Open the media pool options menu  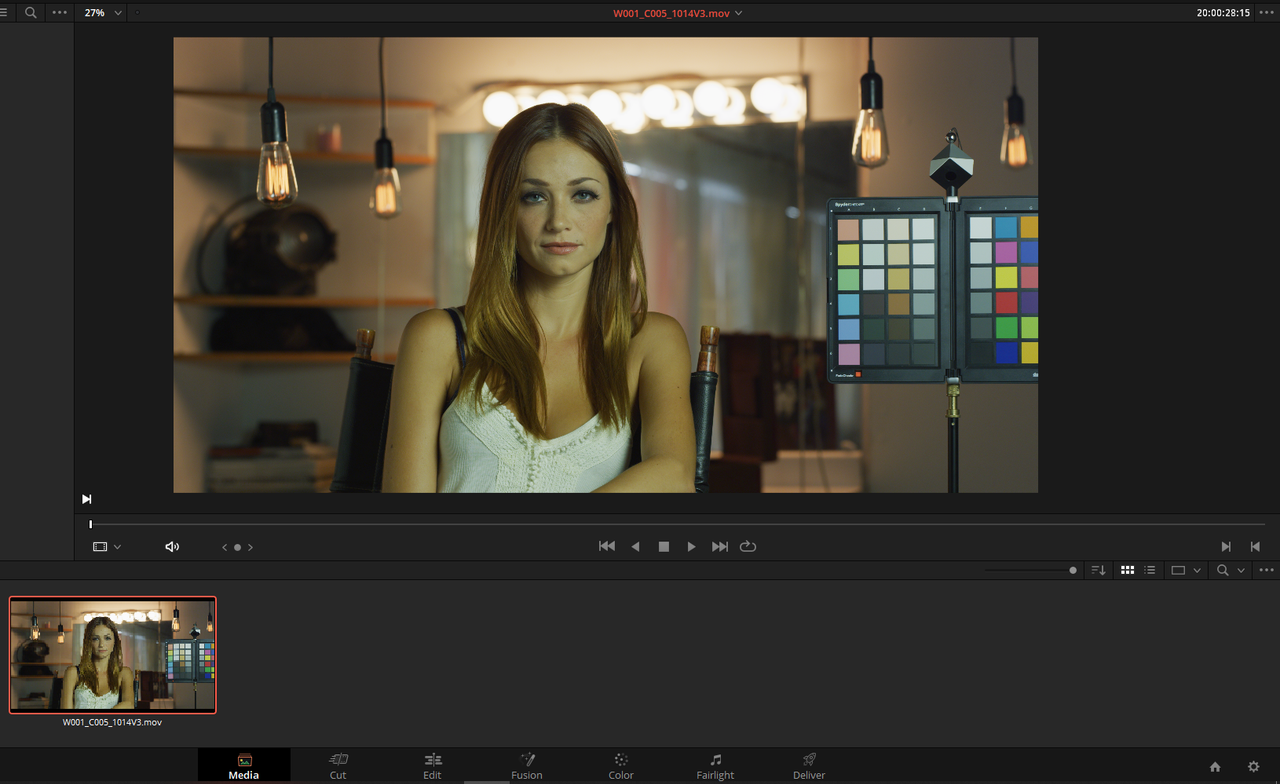pyautogui.click(x=1267, y=570)
